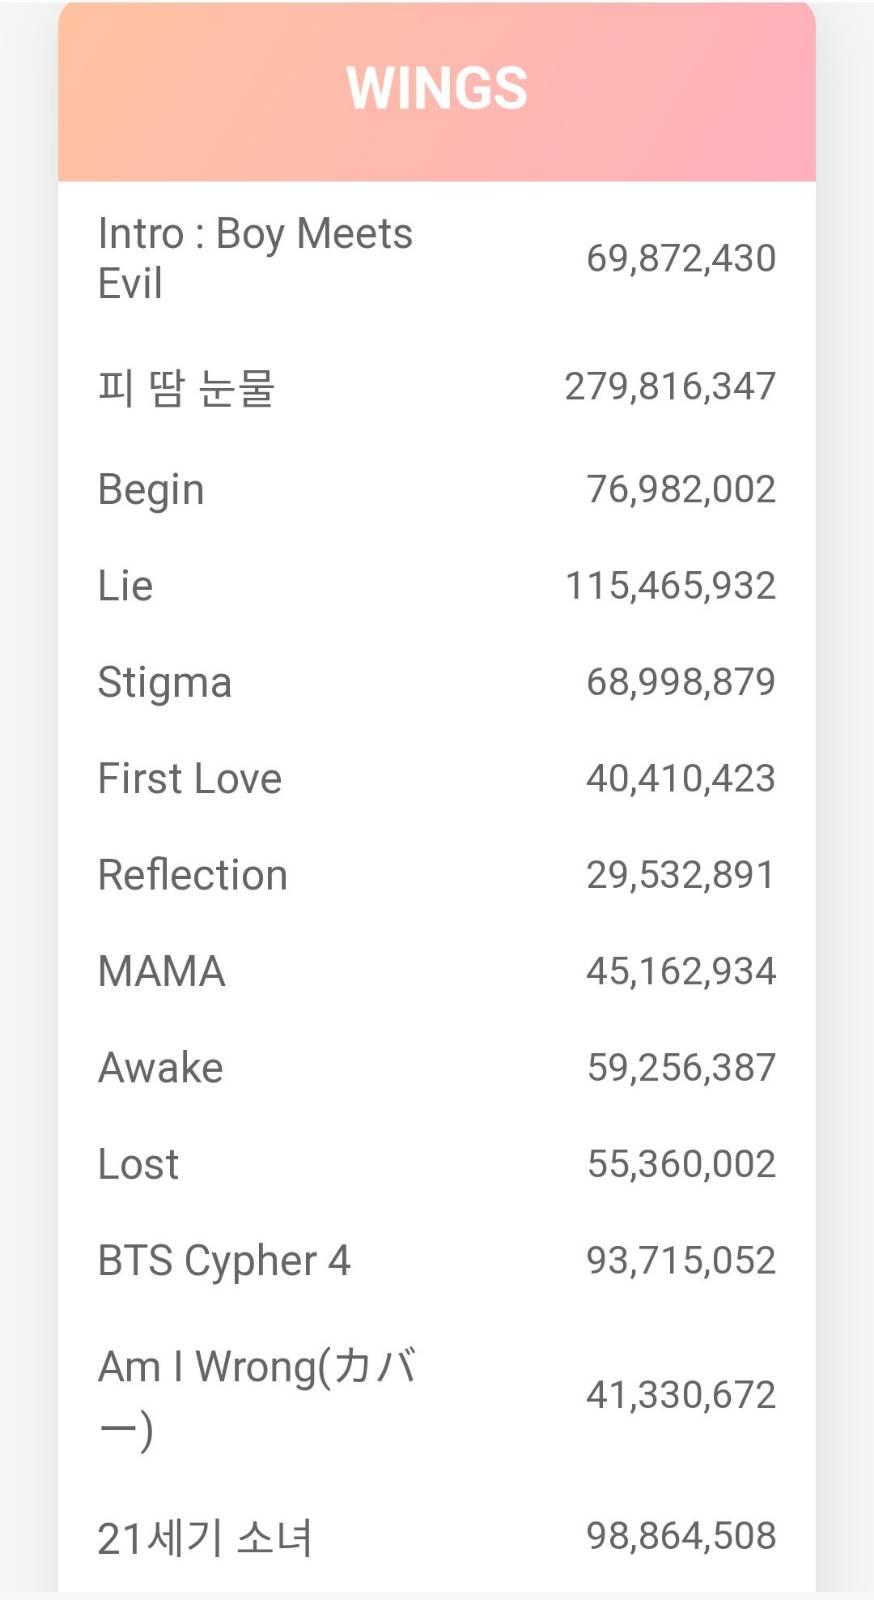Tap the 98,864,508 stream count
This screenshot has height=1600, width=874.
(681, 1536)
